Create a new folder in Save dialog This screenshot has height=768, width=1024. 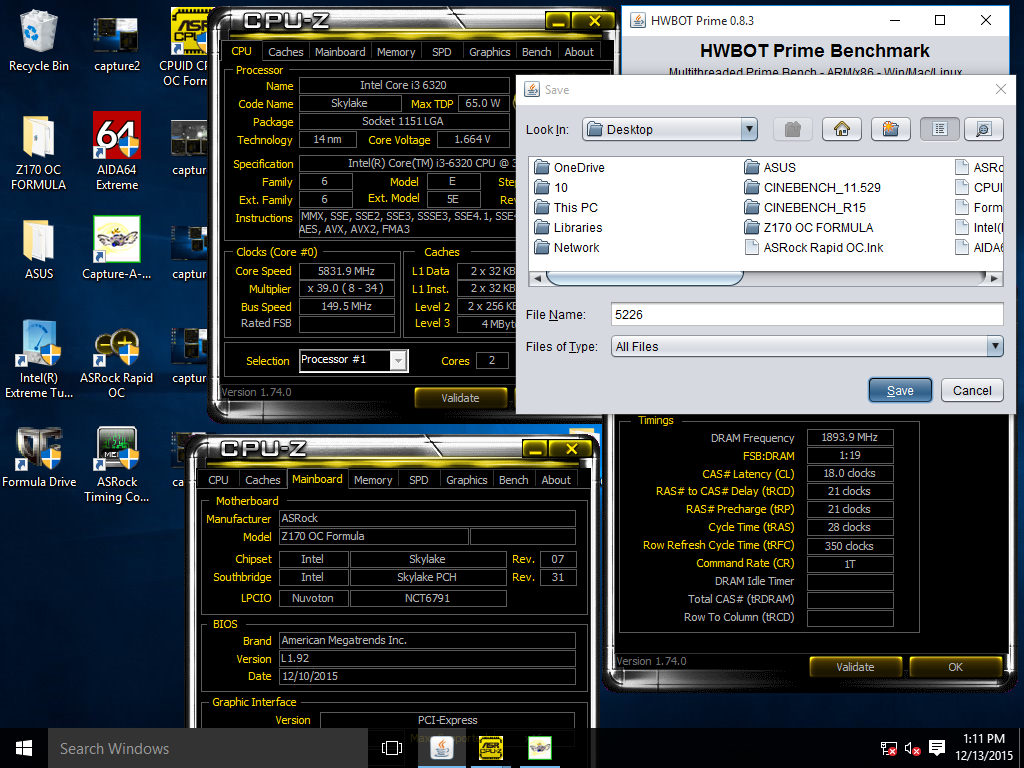(890, 129)
